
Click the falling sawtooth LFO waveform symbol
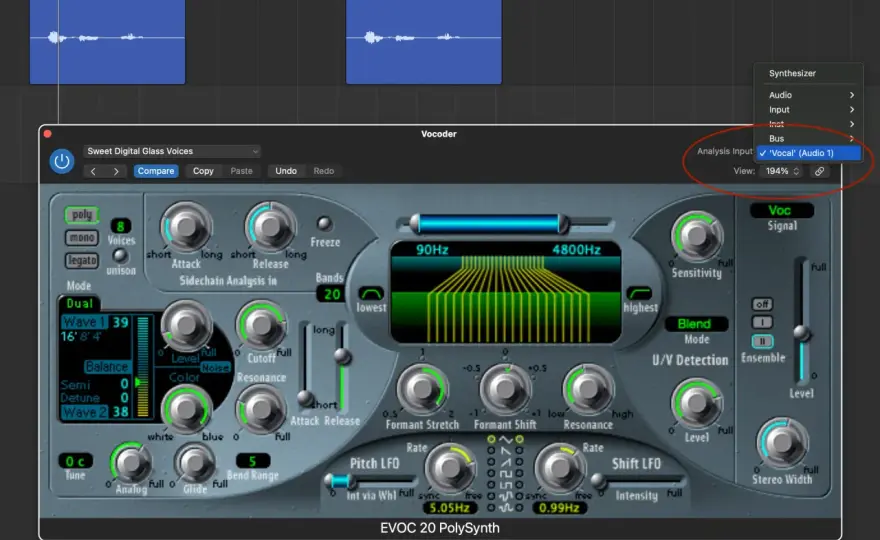[x=506, y=451]
